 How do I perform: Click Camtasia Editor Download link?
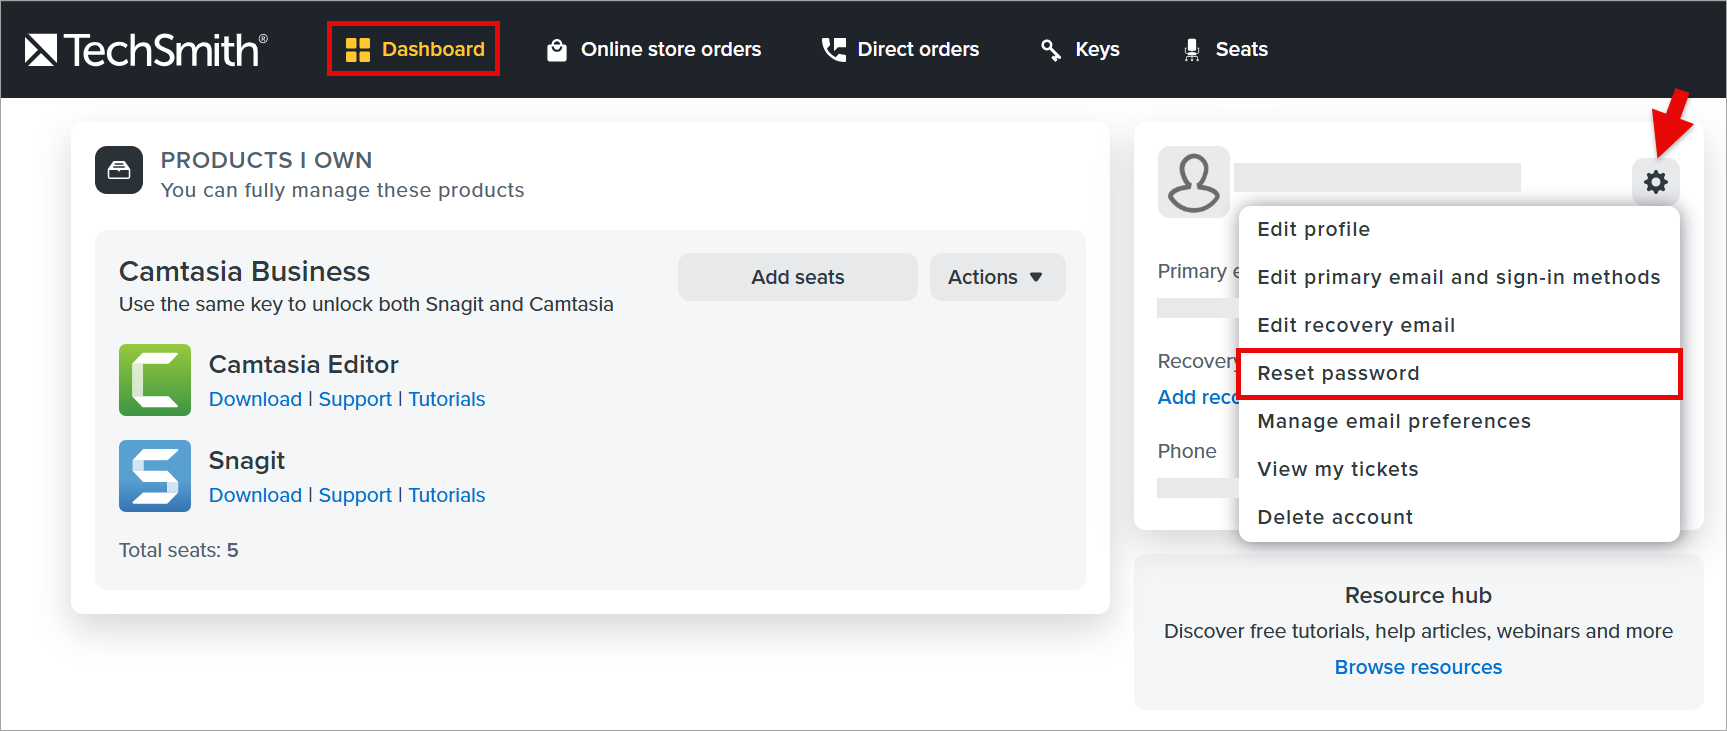point(255,399)
